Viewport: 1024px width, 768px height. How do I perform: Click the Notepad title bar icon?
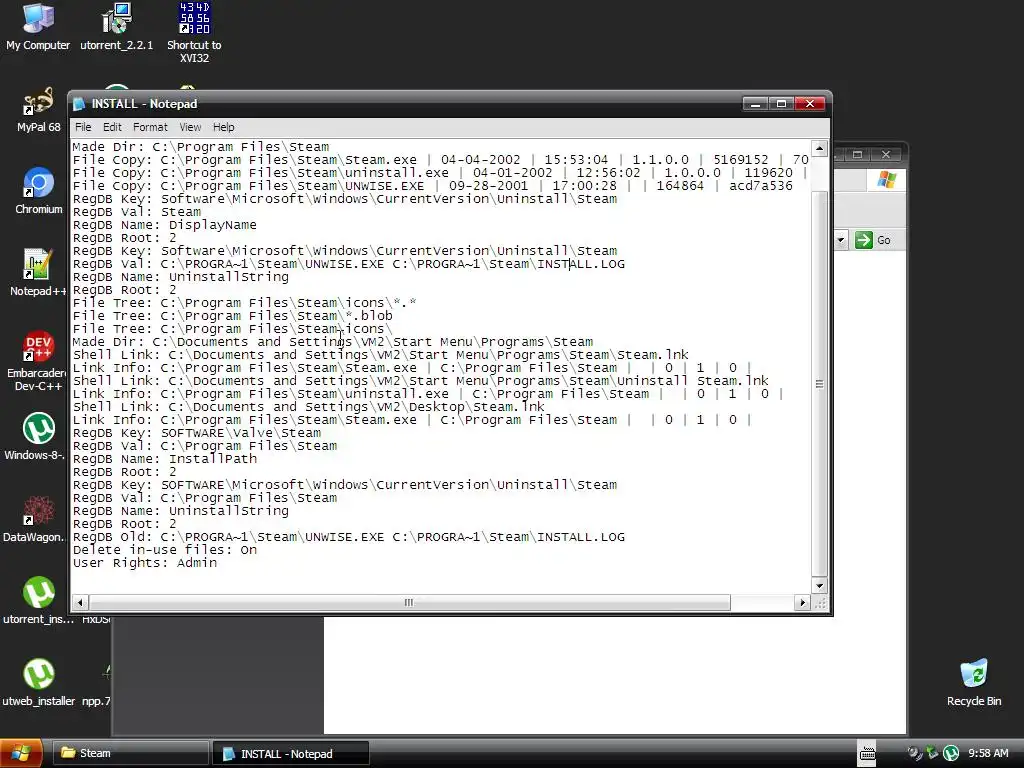[80, 104]
